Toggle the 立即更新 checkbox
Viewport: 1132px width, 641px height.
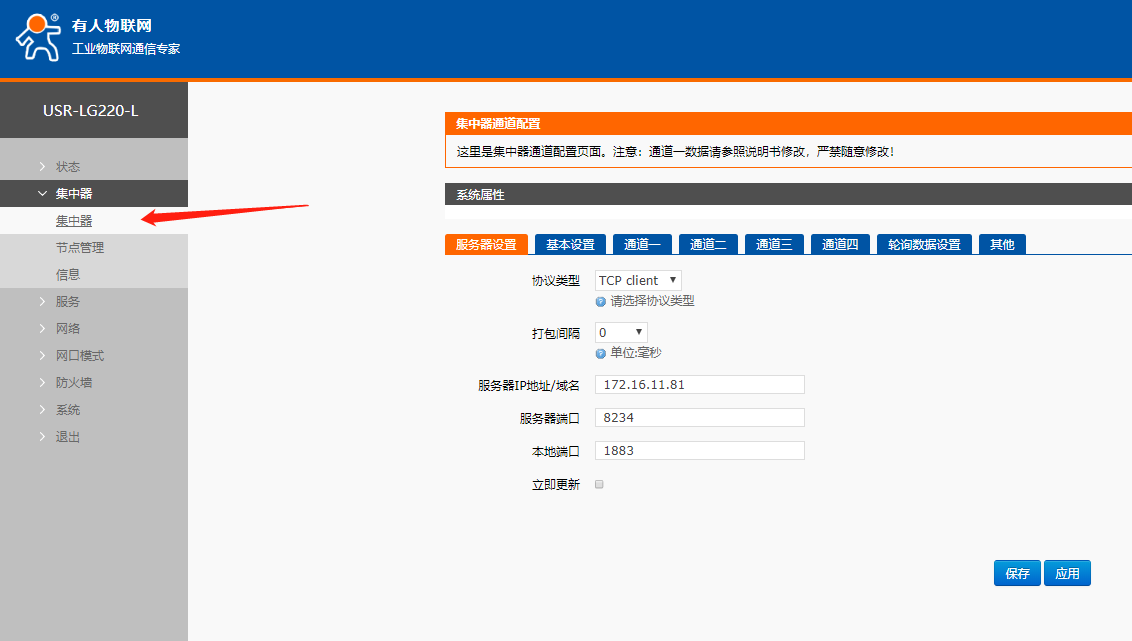[x=600, y=484]
